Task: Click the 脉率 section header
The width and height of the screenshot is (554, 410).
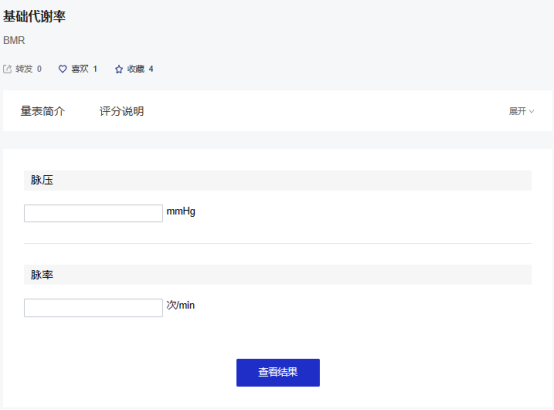Action: pyautogui.click(x=278, y=275)
